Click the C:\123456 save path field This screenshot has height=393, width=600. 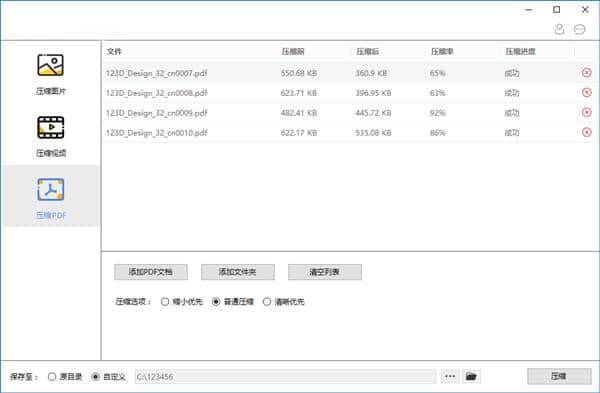tap(285, 377)
